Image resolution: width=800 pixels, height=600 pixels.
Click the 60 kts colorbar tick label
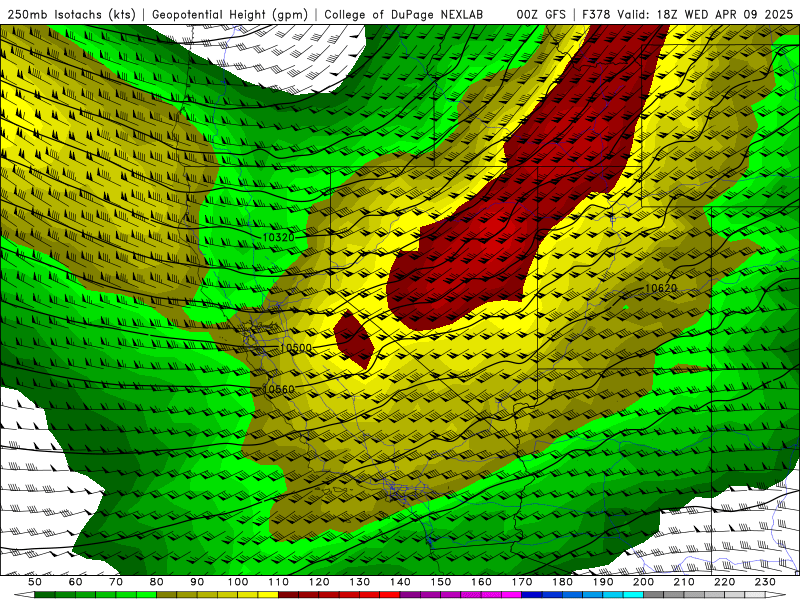pyautogui.click(x=76, y=582)
